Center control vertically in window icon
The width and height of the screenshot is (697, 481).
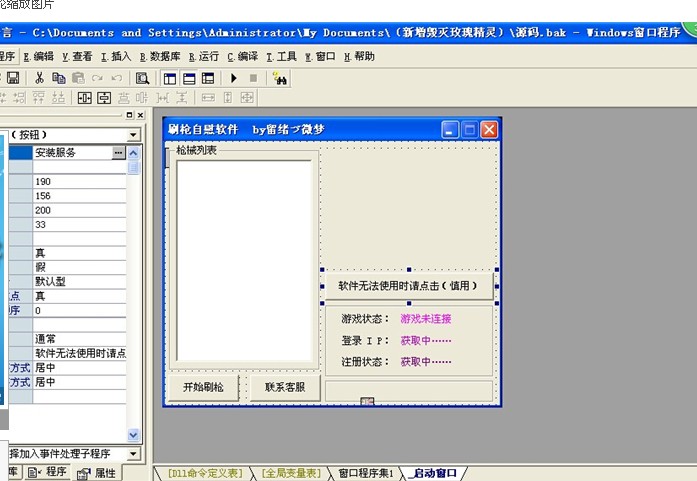[104, 97]
